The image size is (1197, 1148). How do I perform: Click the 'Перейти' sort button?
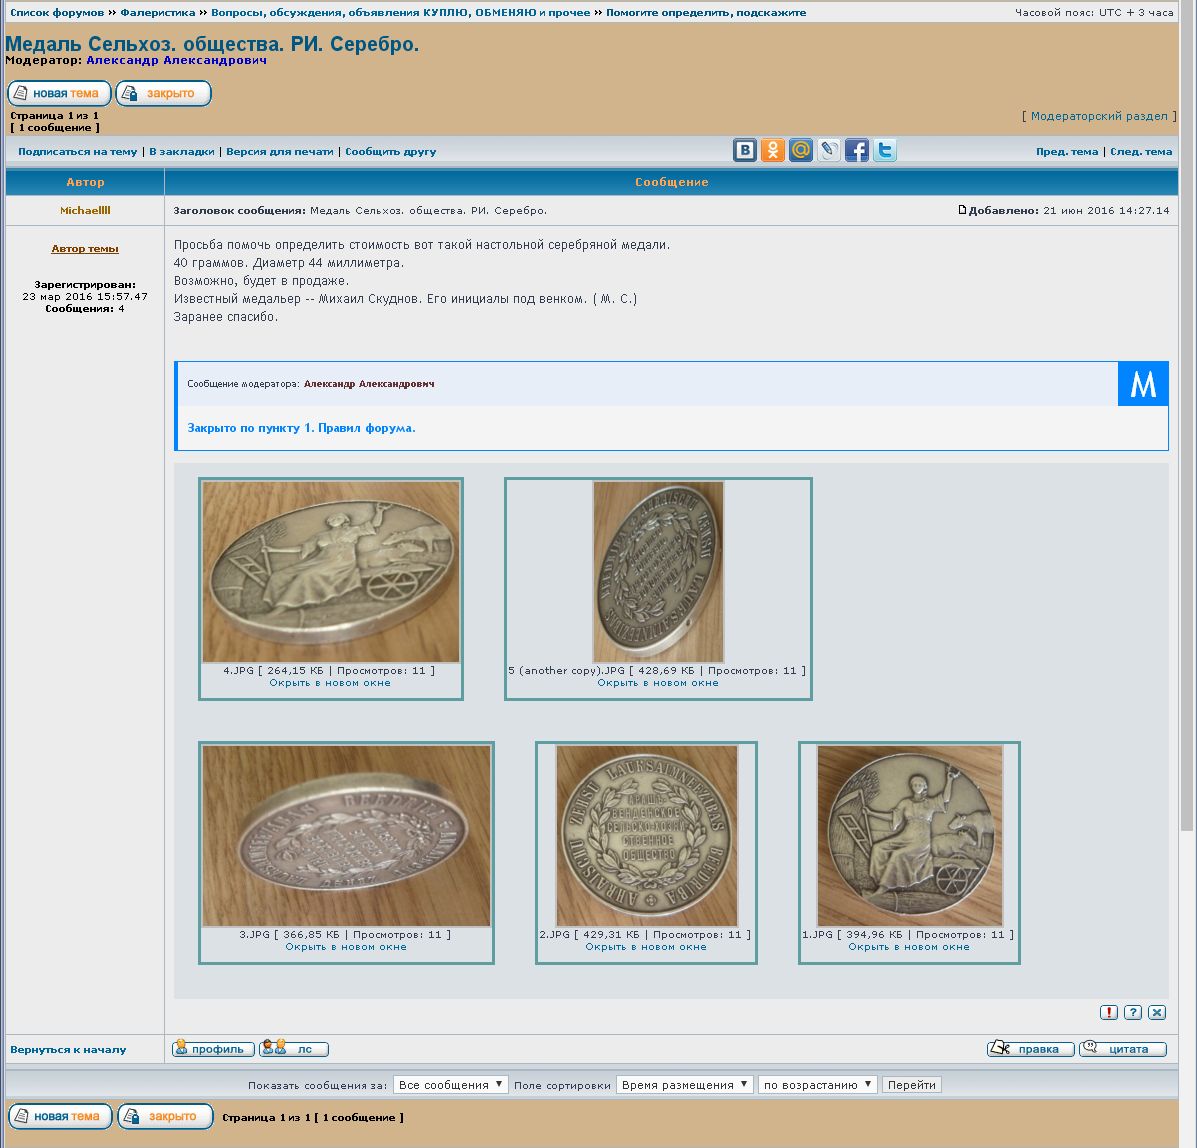click(911, 1085)
